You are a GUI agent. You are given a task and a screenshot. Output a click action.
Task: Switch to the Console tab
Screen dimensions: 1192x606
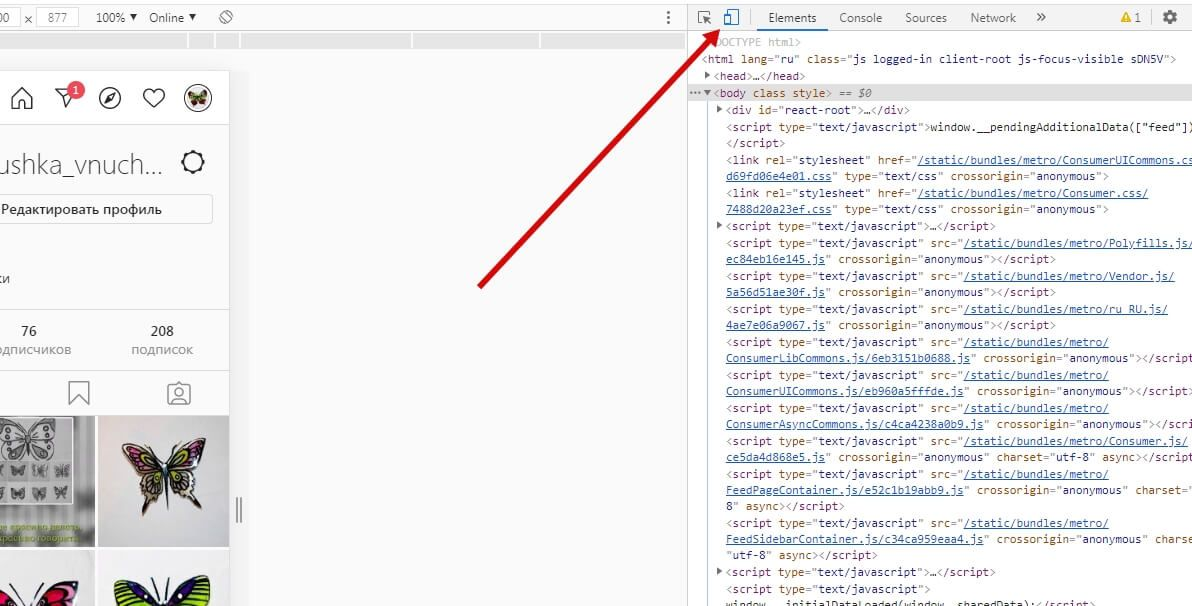(x=861, y=17)
